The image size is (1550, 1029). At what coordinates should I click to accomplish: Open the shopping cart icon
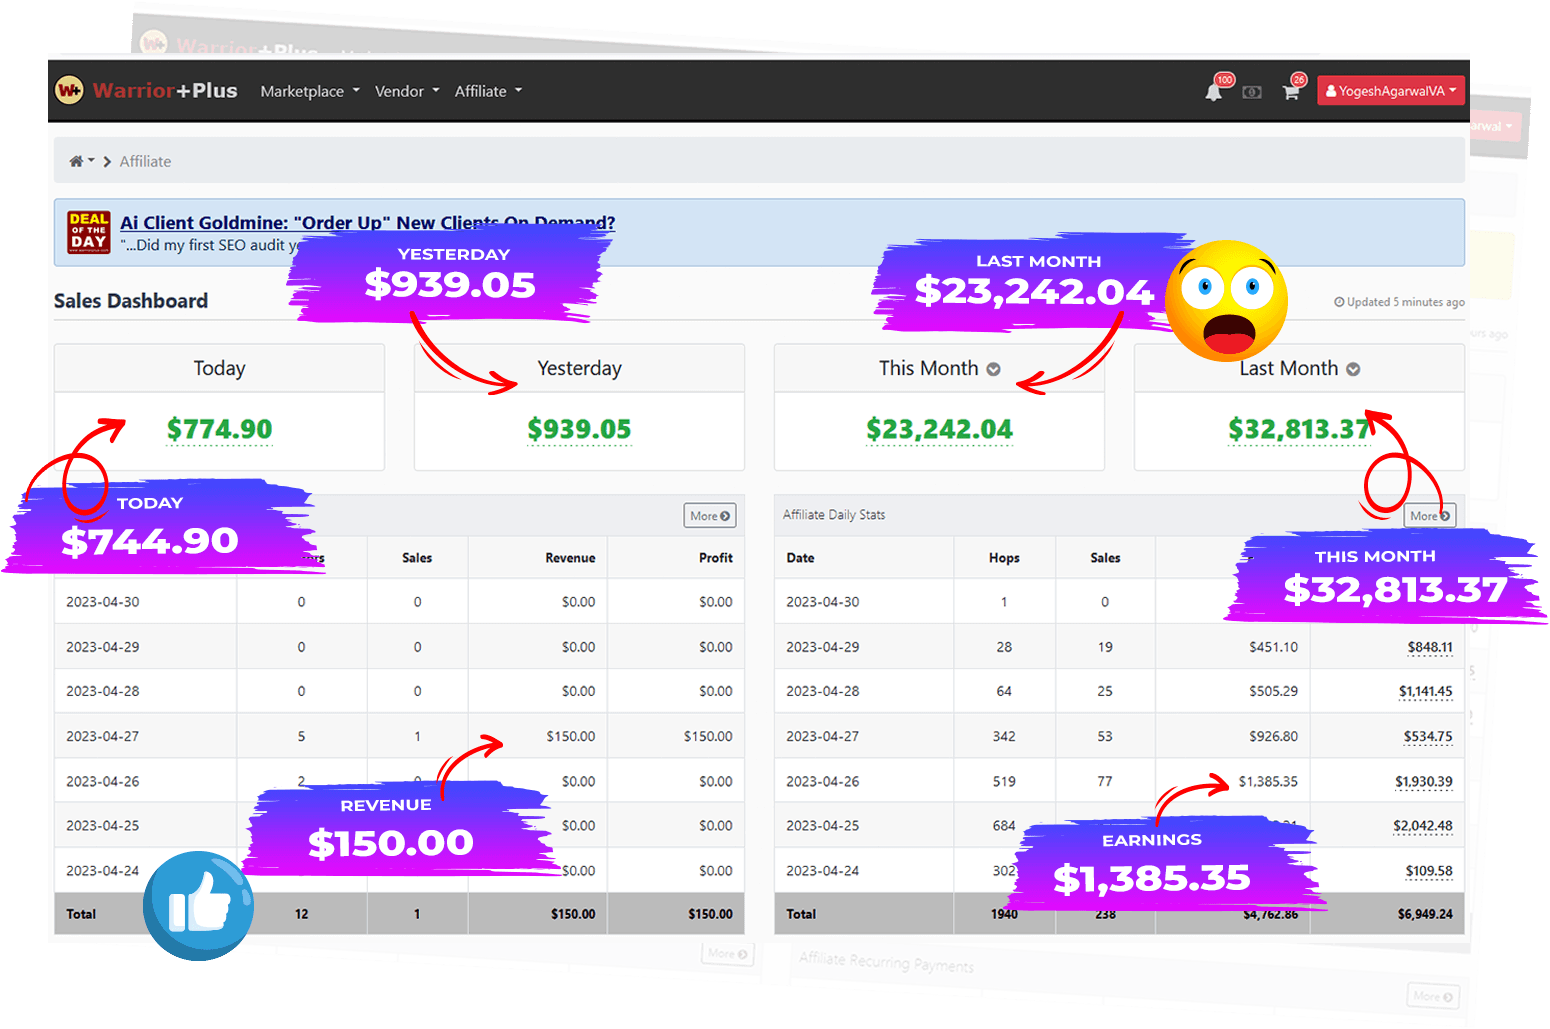tap(1291, 92)
